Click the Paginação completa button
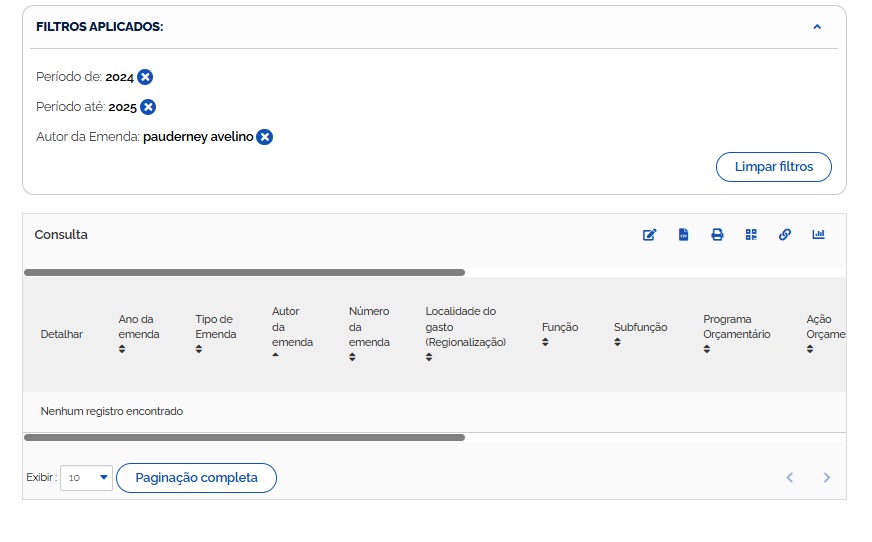Screen dimensions: 872x542 coord(196,478)
